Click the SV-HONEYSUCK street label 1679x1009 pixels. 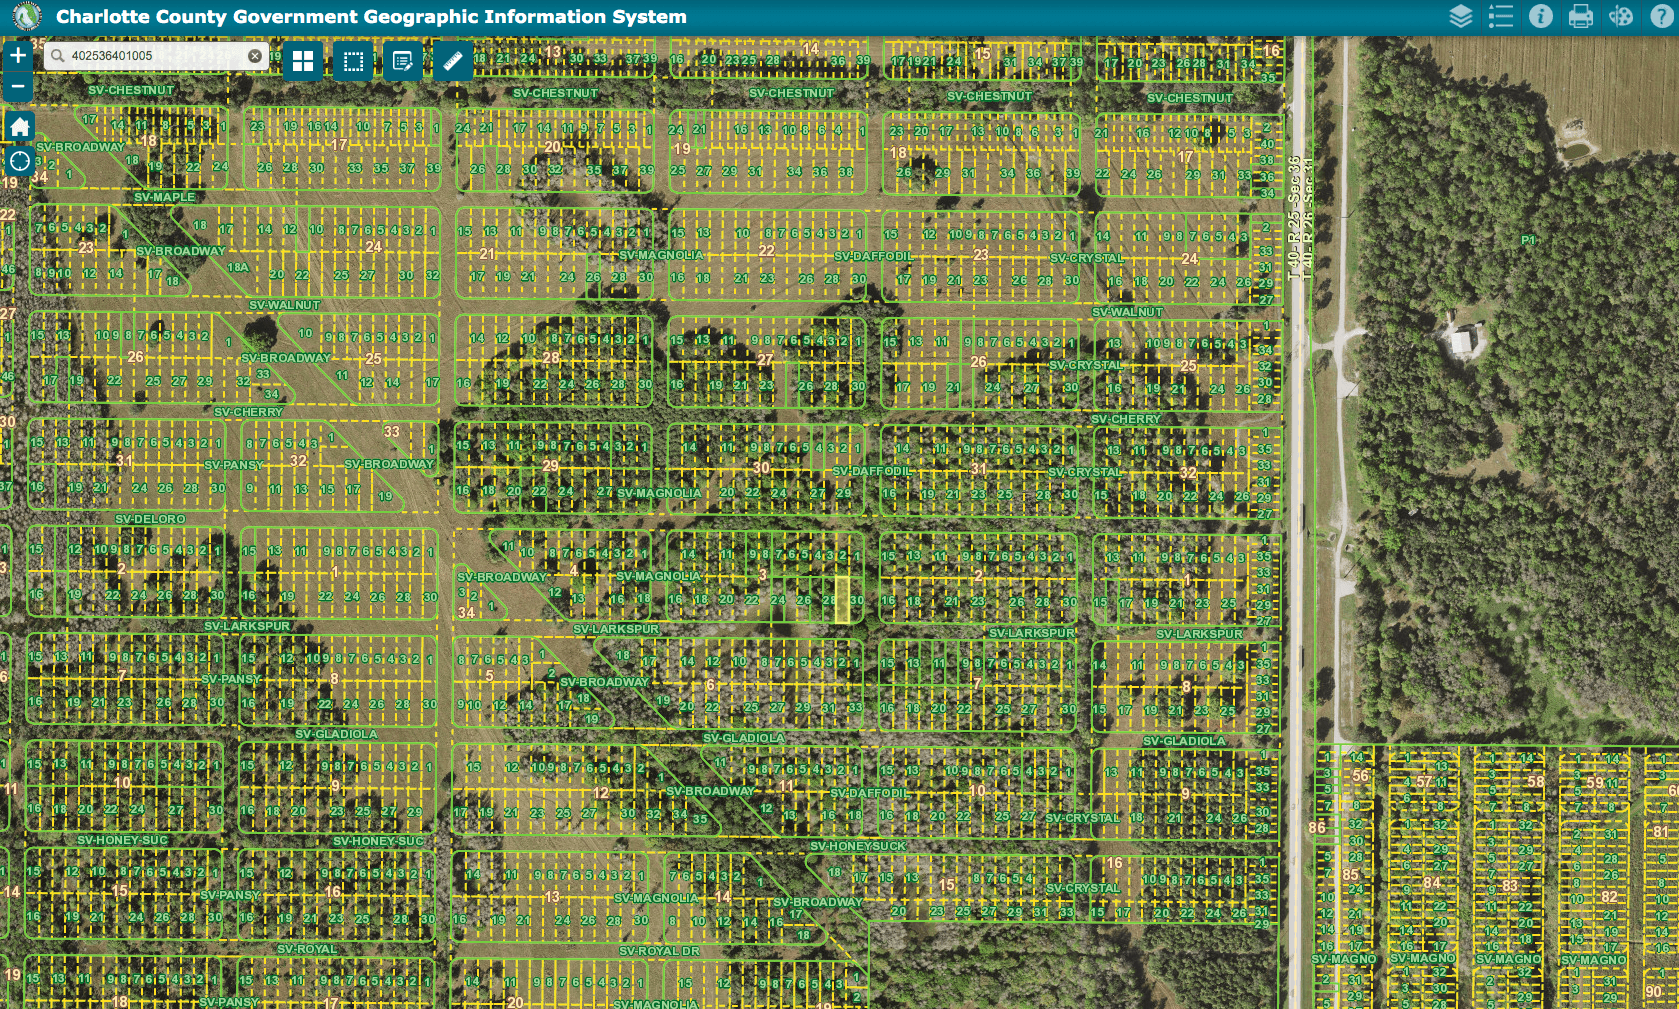pyautogui.click(x=858, y=846)
